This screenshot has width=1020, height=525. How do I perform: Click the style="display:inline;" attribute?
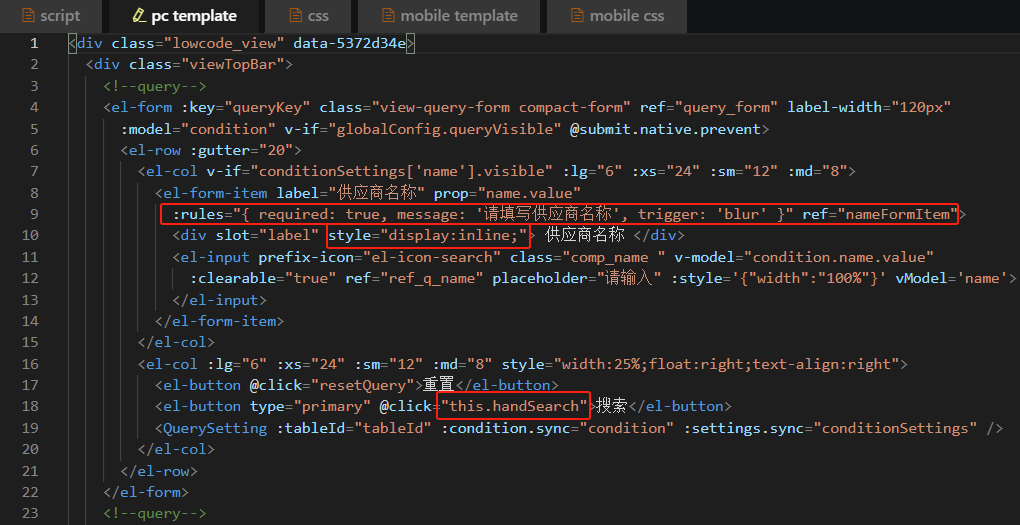coord(427,236)
